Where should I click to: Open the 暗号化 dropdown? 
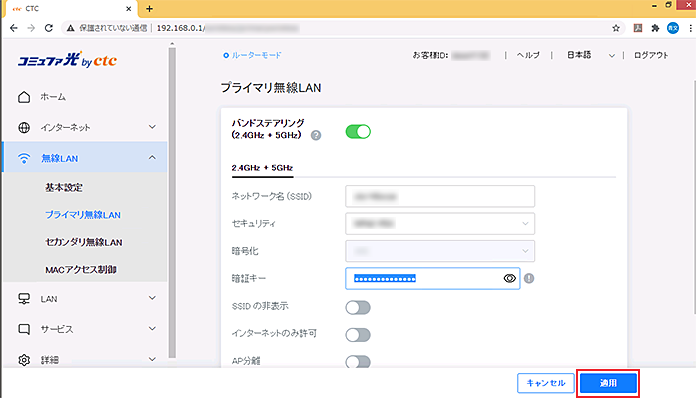(440, 251)
